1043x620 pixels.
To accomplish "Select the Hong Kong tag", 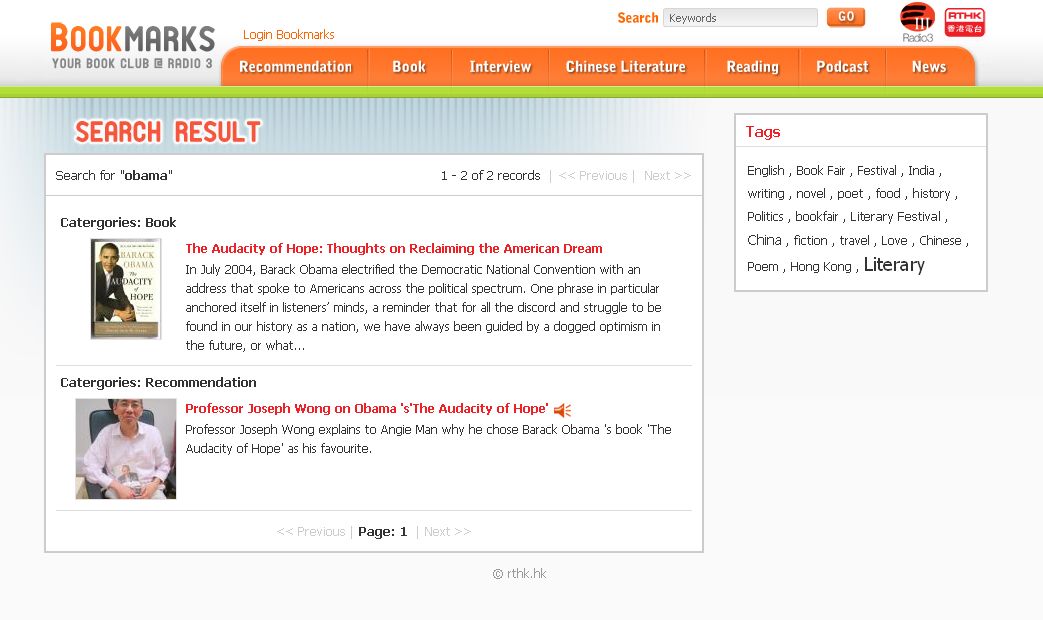I will 821,267.
